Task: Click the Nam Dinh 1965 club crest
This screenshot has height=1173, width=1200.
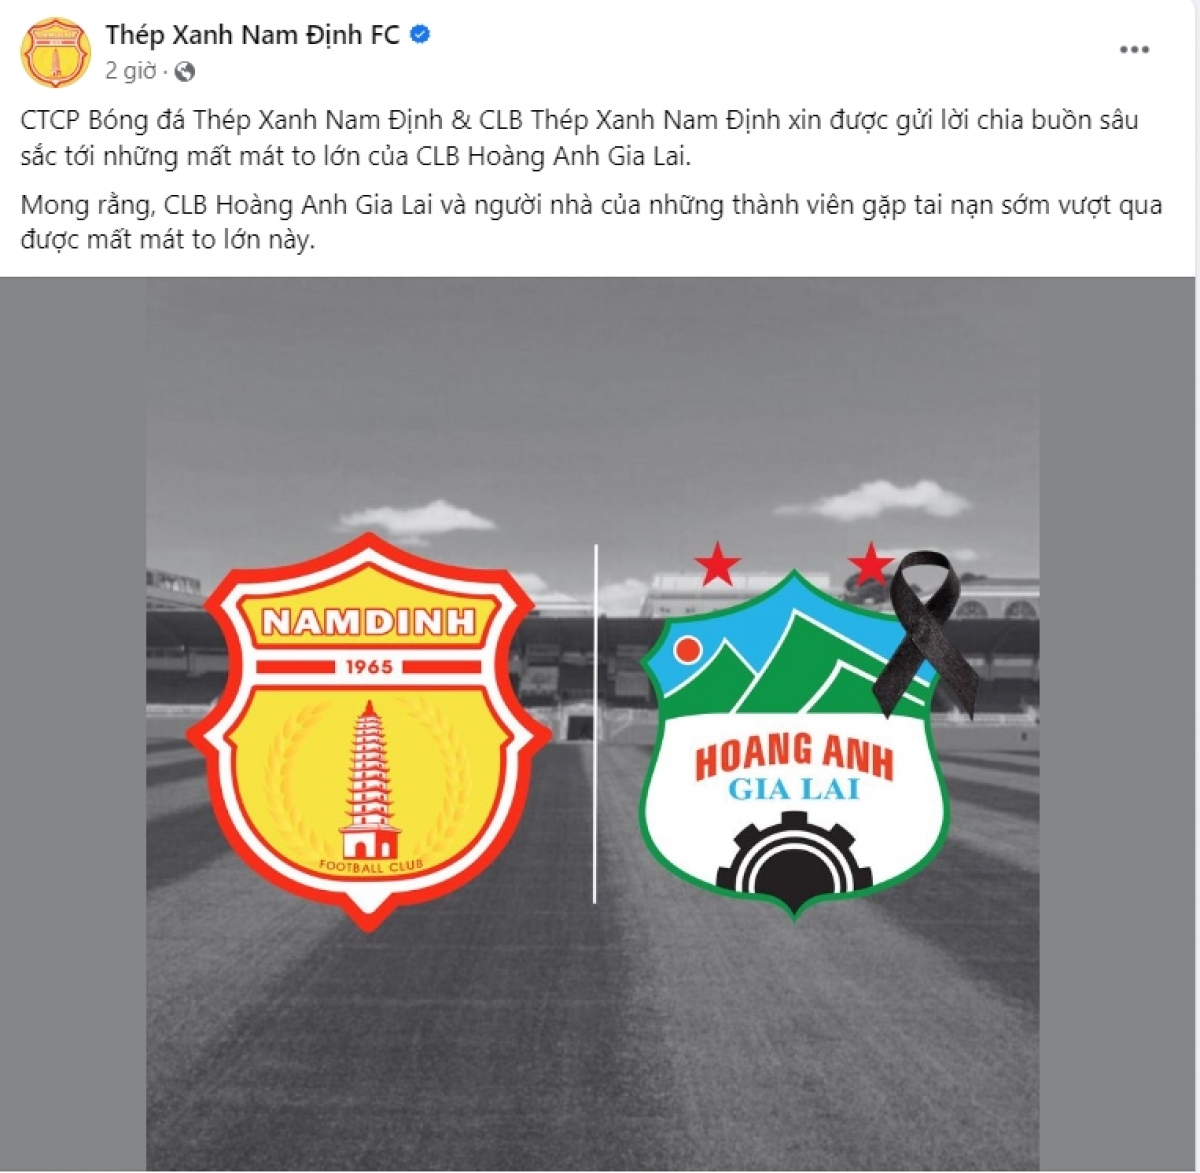Action: (x=369, y=732)
